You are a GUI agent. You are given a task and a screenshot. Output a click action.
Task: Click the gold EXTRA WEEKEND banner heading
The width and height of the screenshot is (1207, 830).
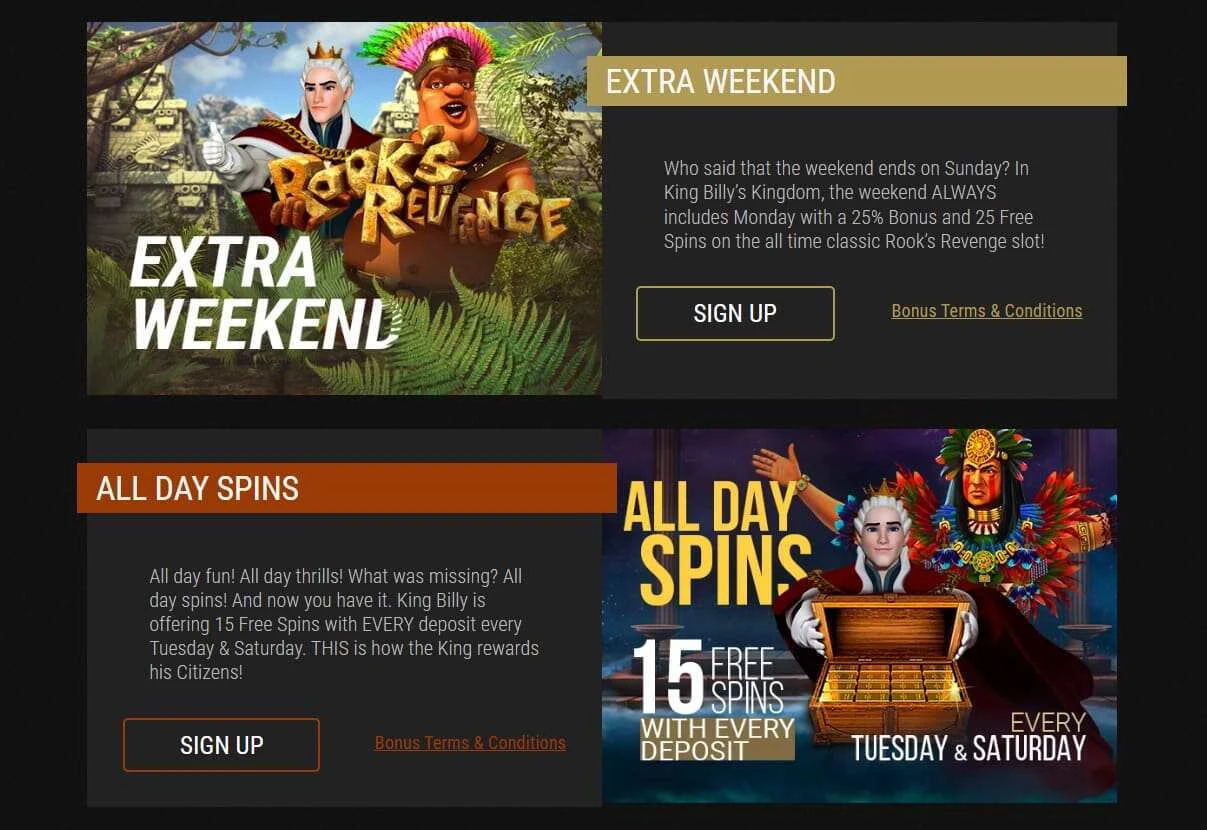856,81
